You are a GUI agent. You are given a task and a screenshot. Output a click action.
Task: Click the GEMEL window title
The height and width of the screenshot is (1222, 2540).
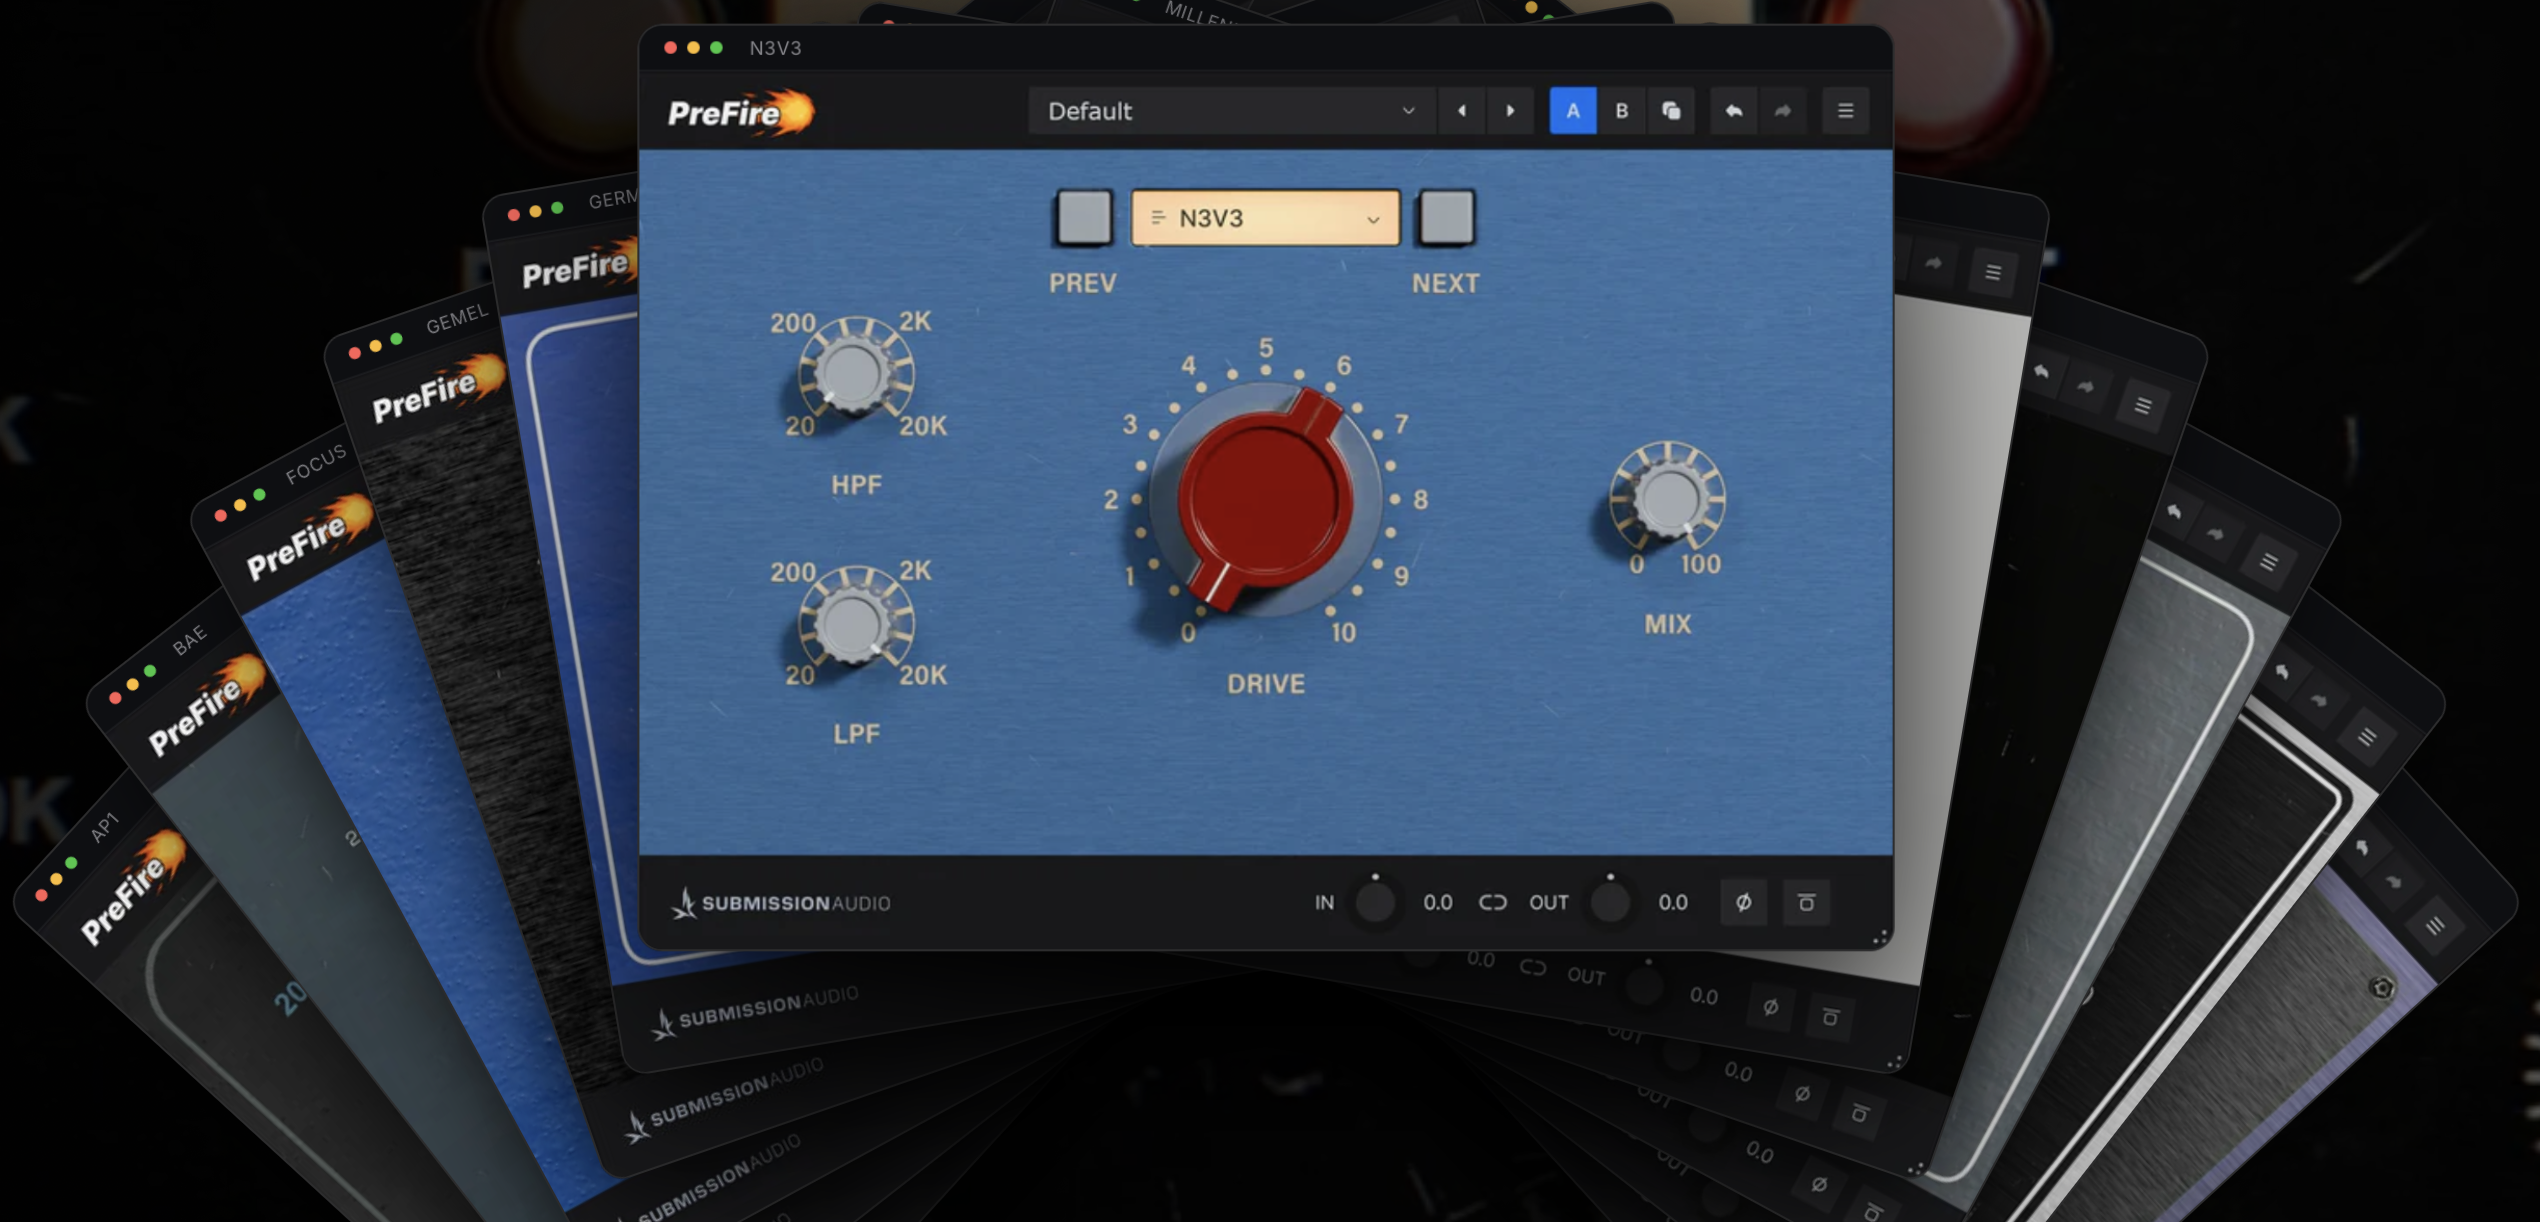click(457, 319)
